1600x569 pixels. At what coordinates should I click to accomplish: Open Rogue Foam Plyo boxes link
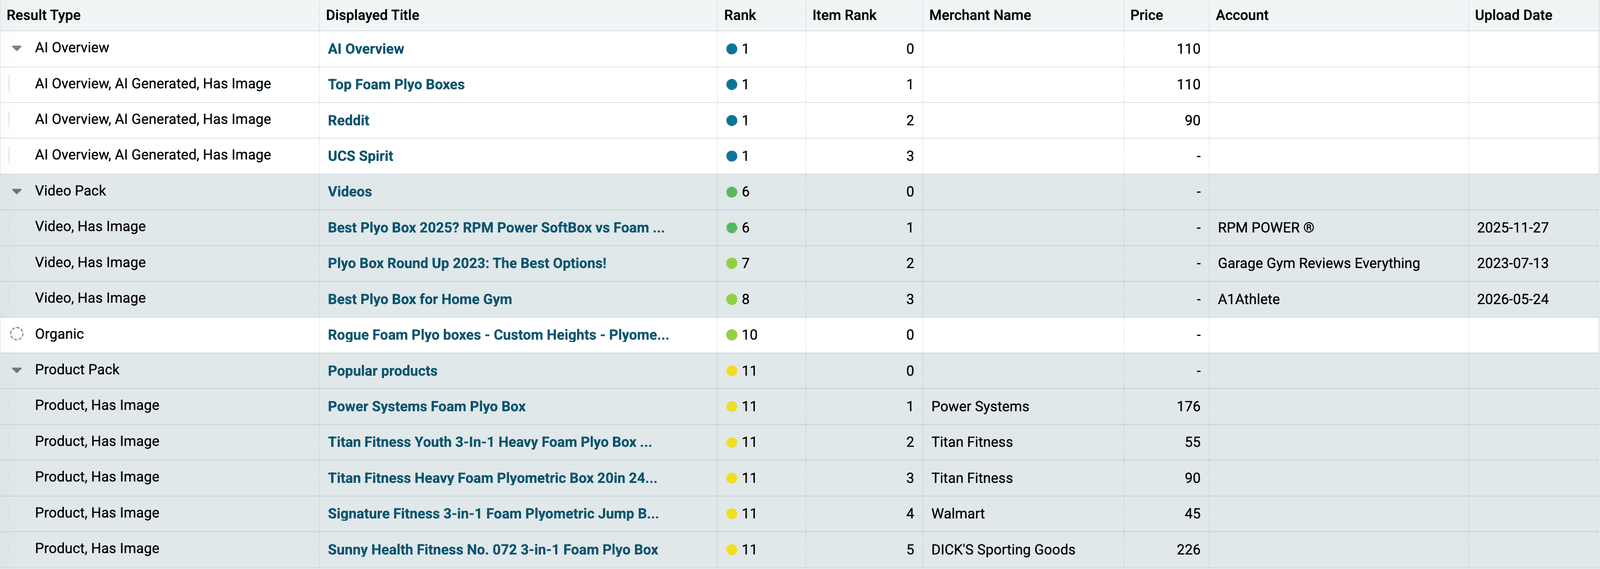(498, 335)
